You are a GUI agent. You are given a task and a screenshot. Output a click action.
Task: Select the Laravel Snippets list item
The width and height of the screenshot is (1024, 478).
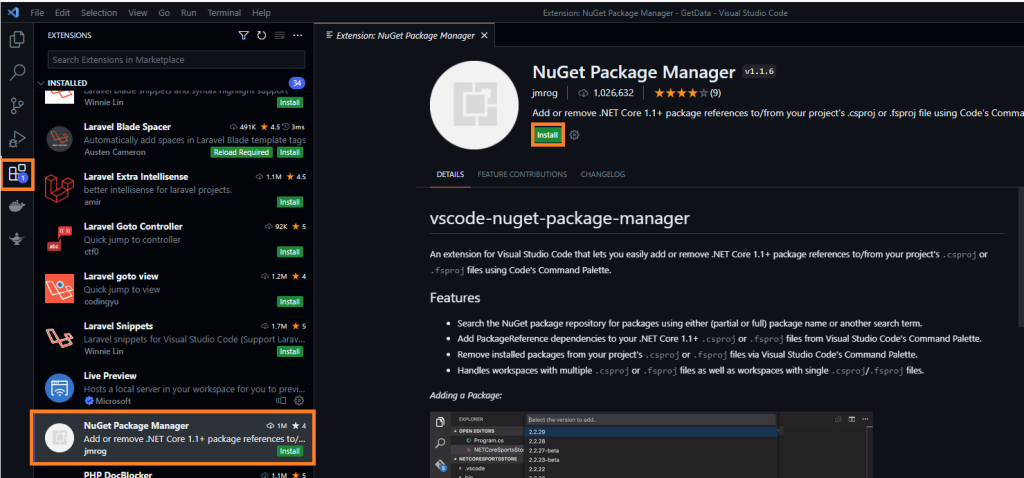[x=174, y=338]
